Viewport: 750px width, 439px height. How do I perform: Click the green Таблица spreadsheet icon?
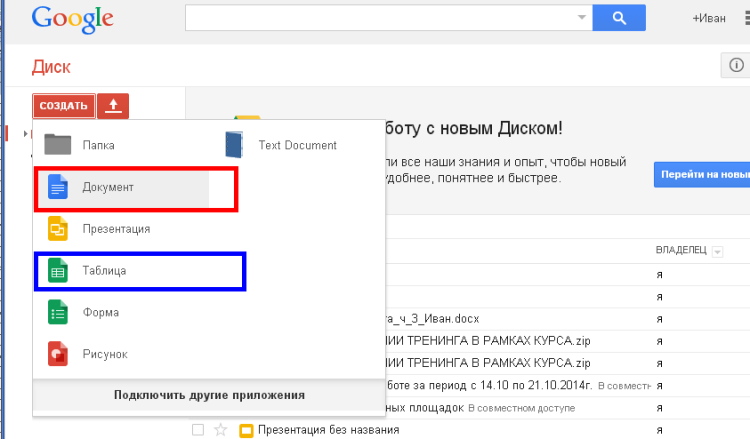[57, 271]
